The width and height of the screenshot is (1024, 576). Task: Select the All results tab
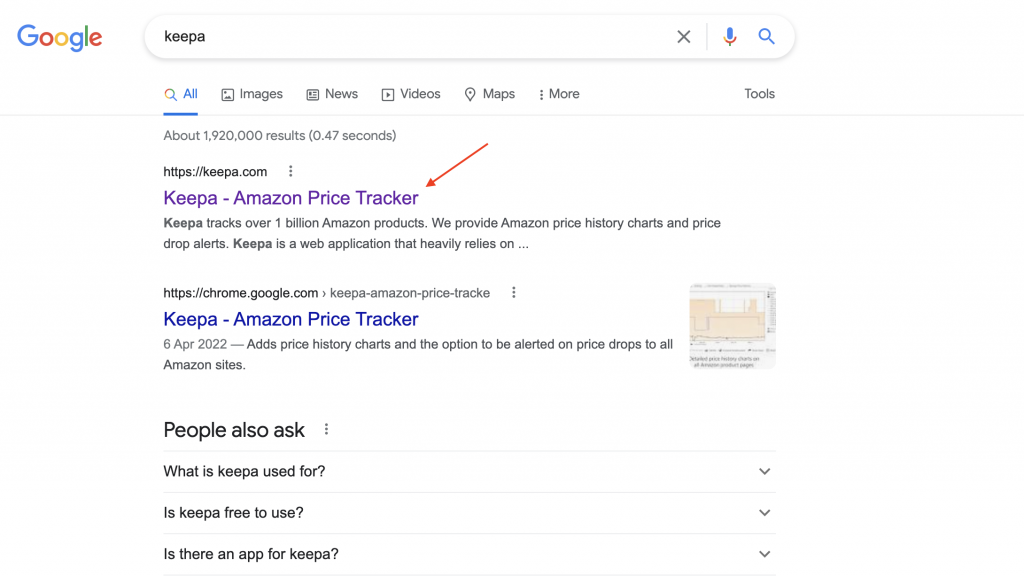click(181, 94)
